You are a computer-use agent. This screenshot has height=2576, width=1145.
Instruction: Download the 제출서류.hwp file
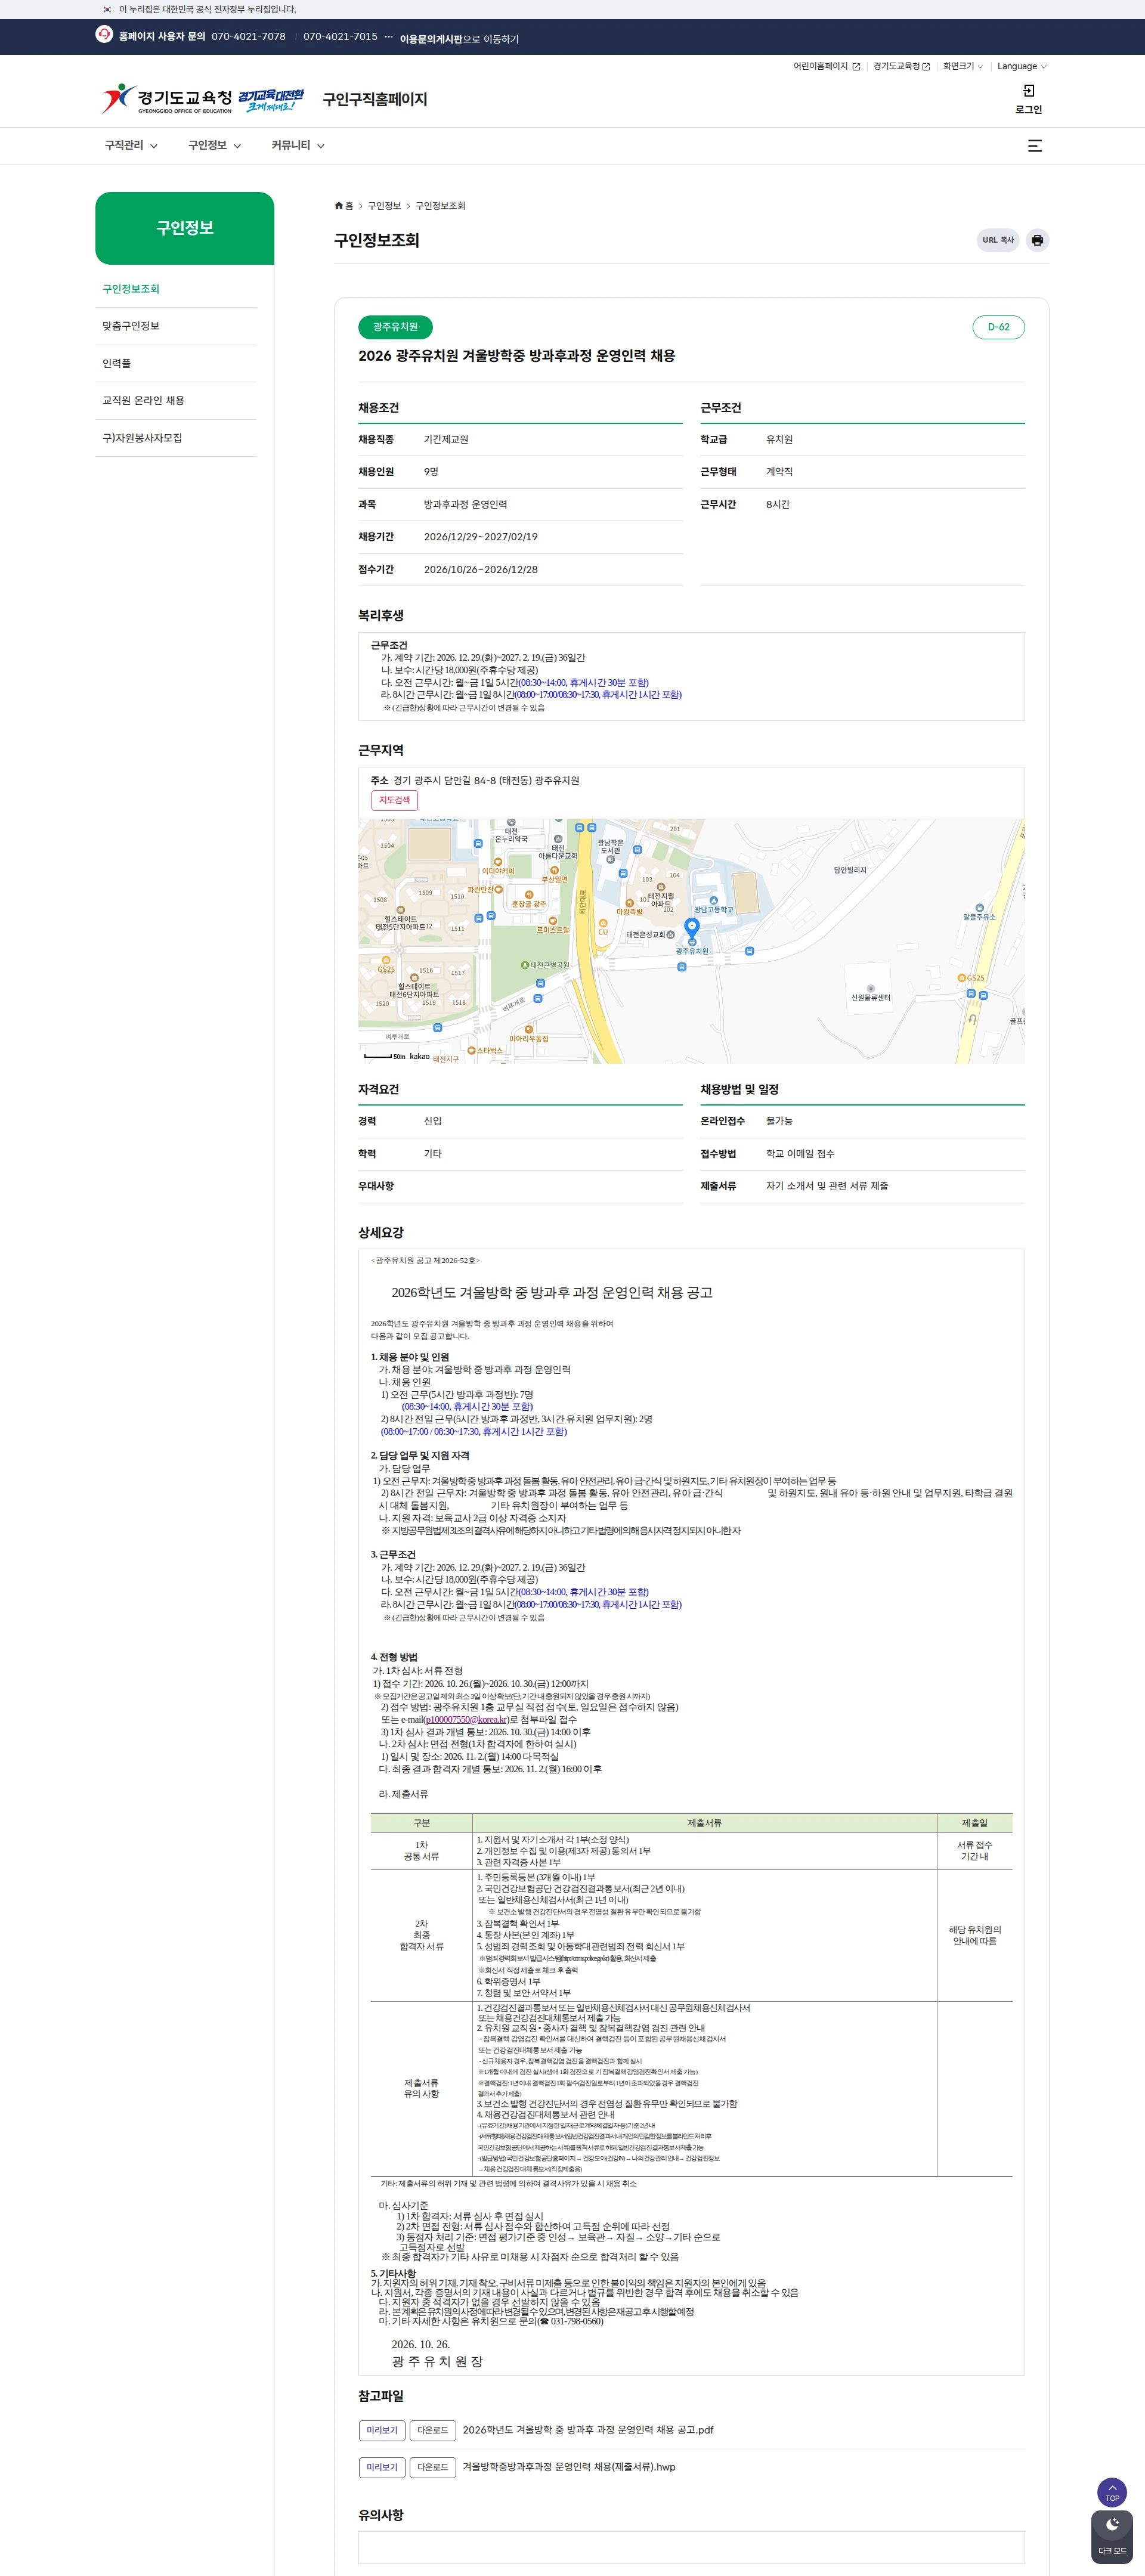pyautogui.click(x=433, y=2467)
